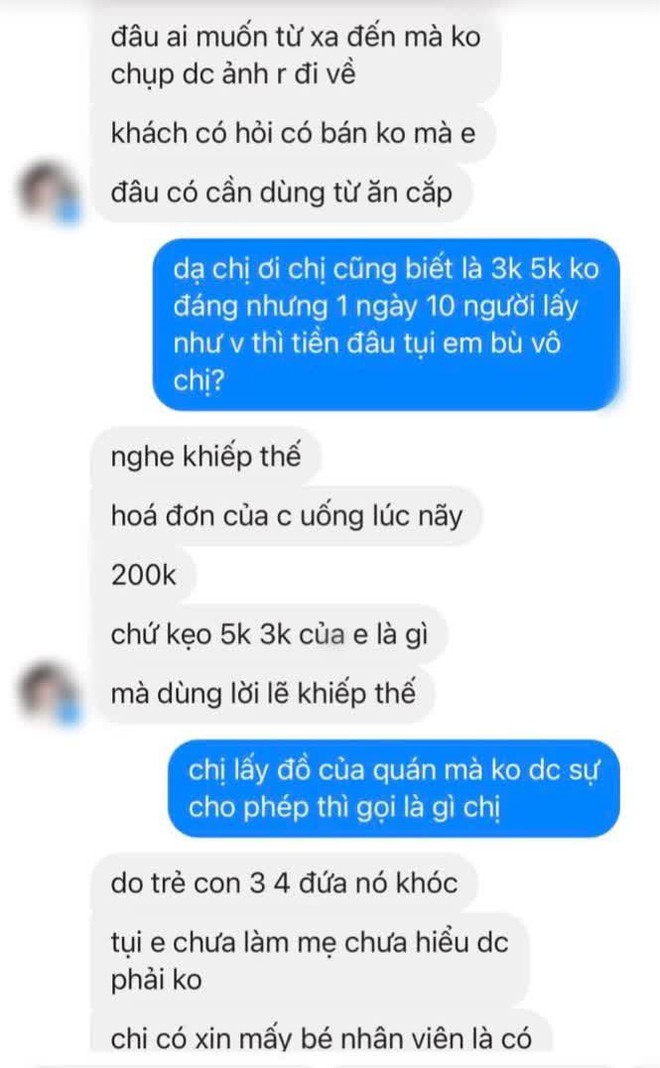This screenshot has height=1068, width=660.
Task: Select message 'đâu có cần dùng từ ăn cắp'
Action: click(x=282, y=192)
